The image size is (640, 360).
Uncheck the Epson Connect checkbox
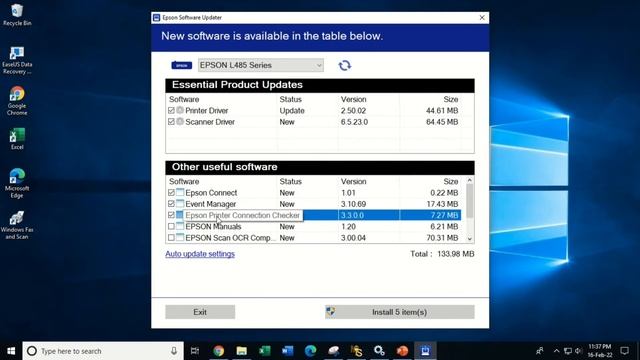(x=171, y=193)
